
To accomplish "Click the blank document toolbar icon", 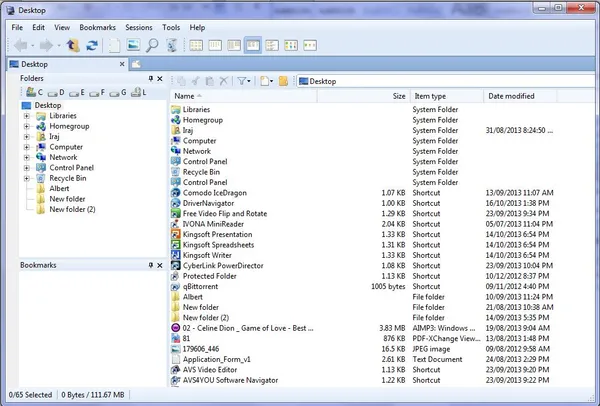I will coord(114,46).
